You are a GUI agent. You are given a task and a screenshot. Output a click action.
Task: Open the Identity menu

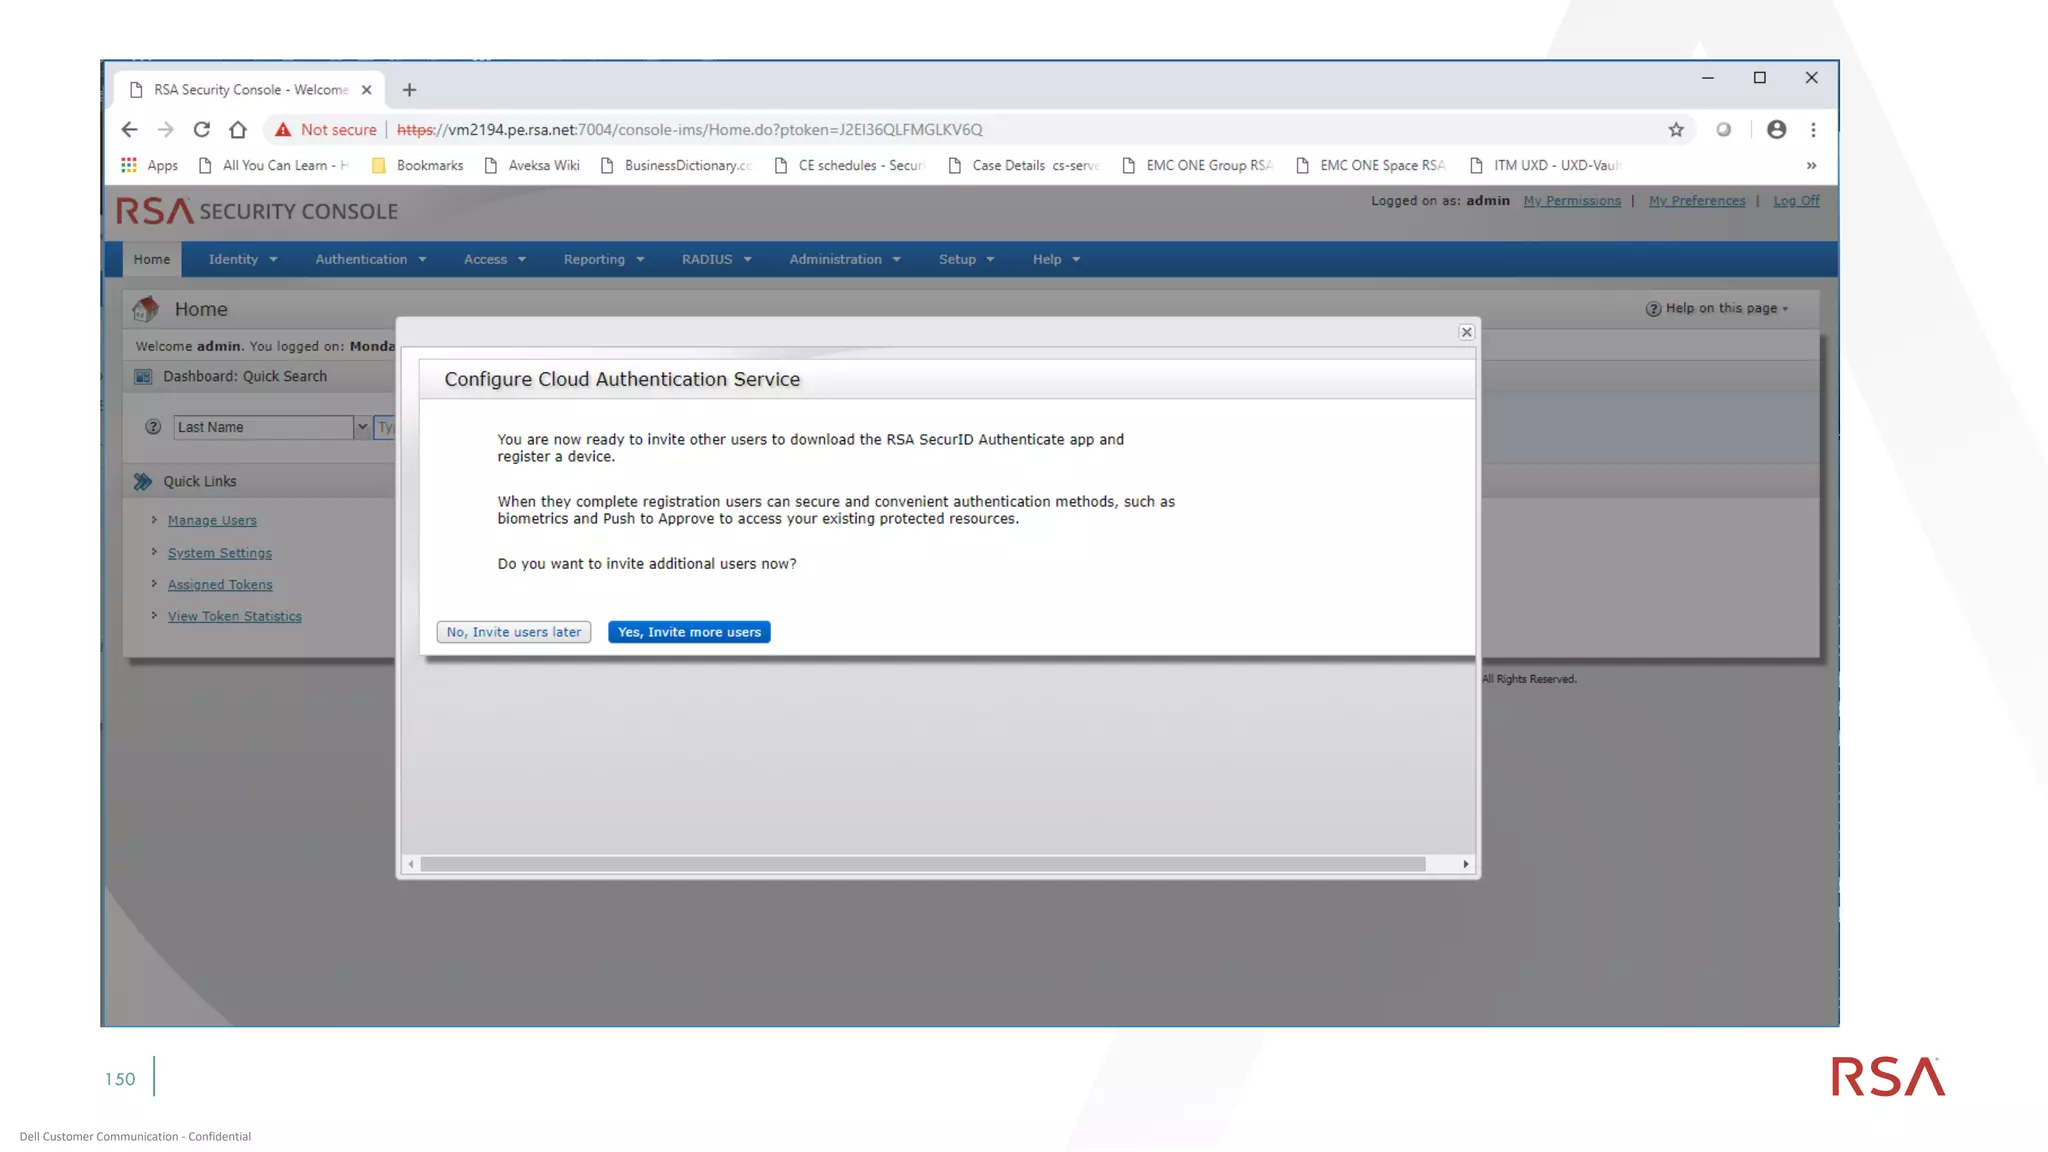[243, 260]
